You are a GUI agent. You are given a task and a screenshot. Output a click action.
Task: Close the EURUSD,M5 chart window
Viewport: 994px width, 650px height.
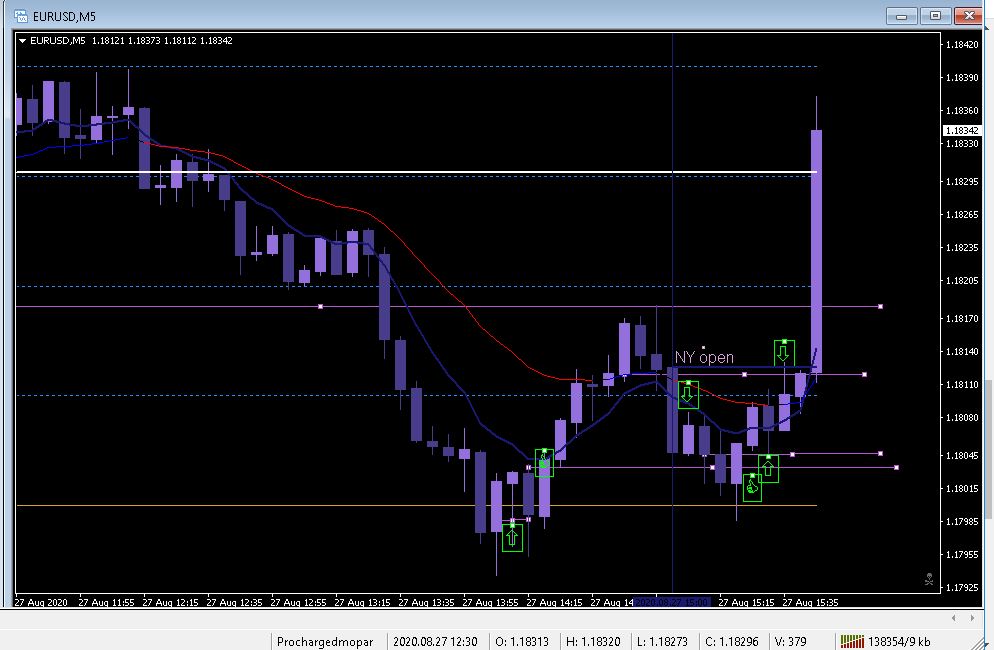(x=969, y=16)
